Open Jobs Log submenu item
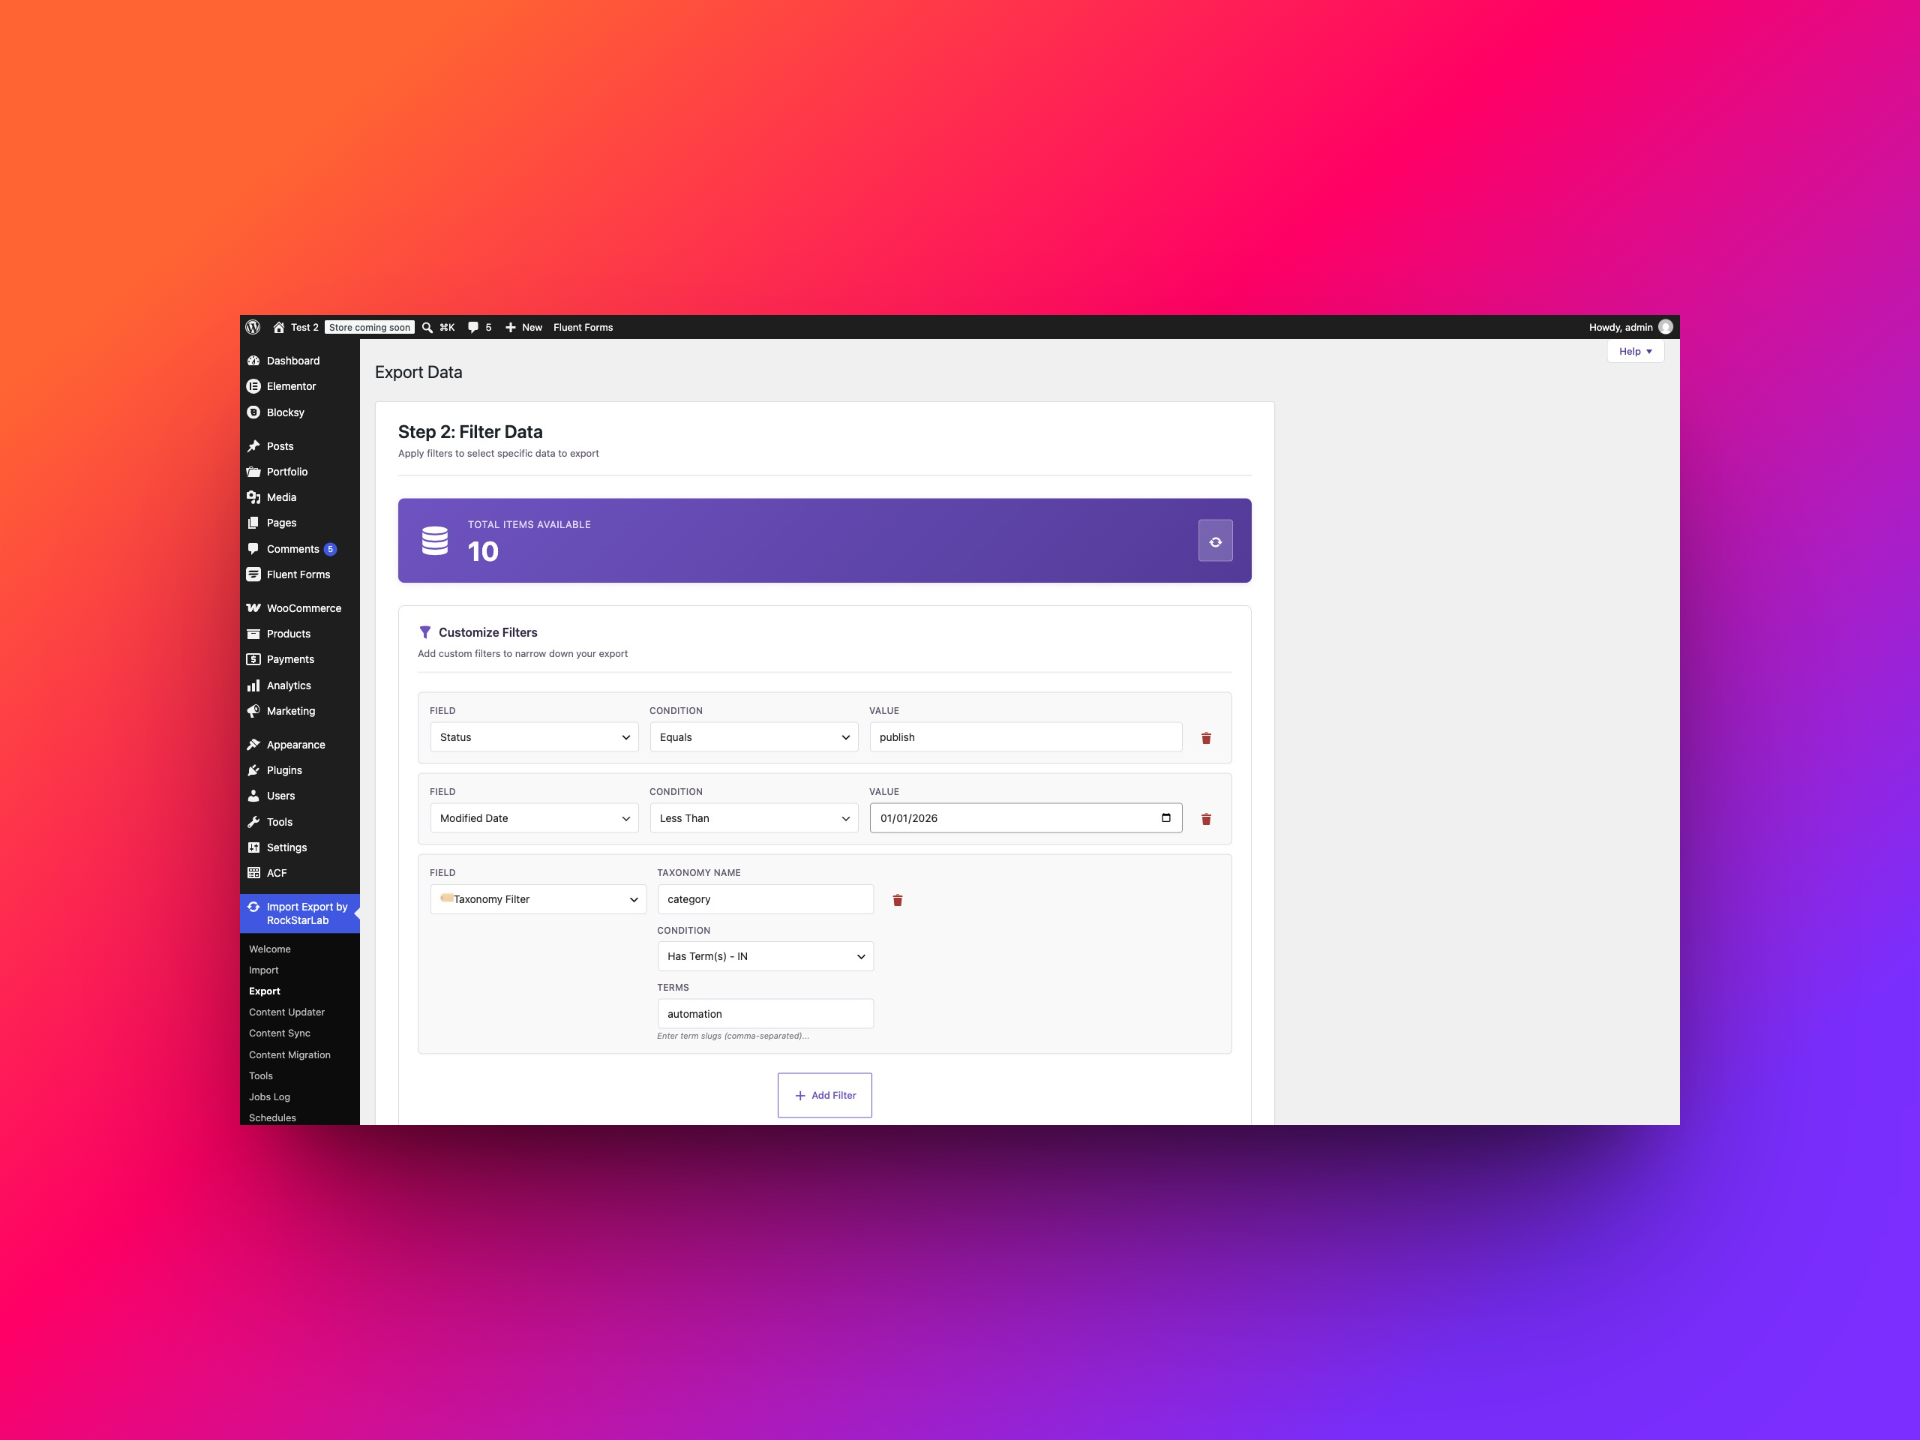1920x1440 pixels. [x=270, y=1097]
